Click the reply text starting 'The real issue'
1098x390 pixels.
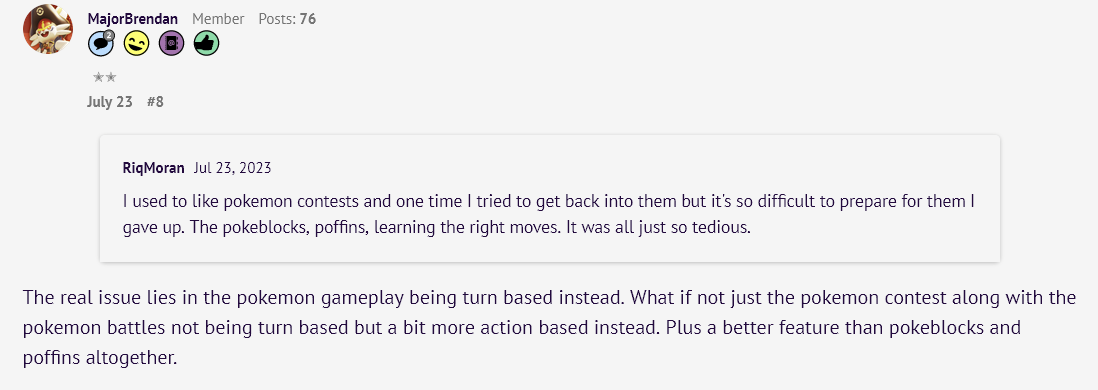pos(549,328)
